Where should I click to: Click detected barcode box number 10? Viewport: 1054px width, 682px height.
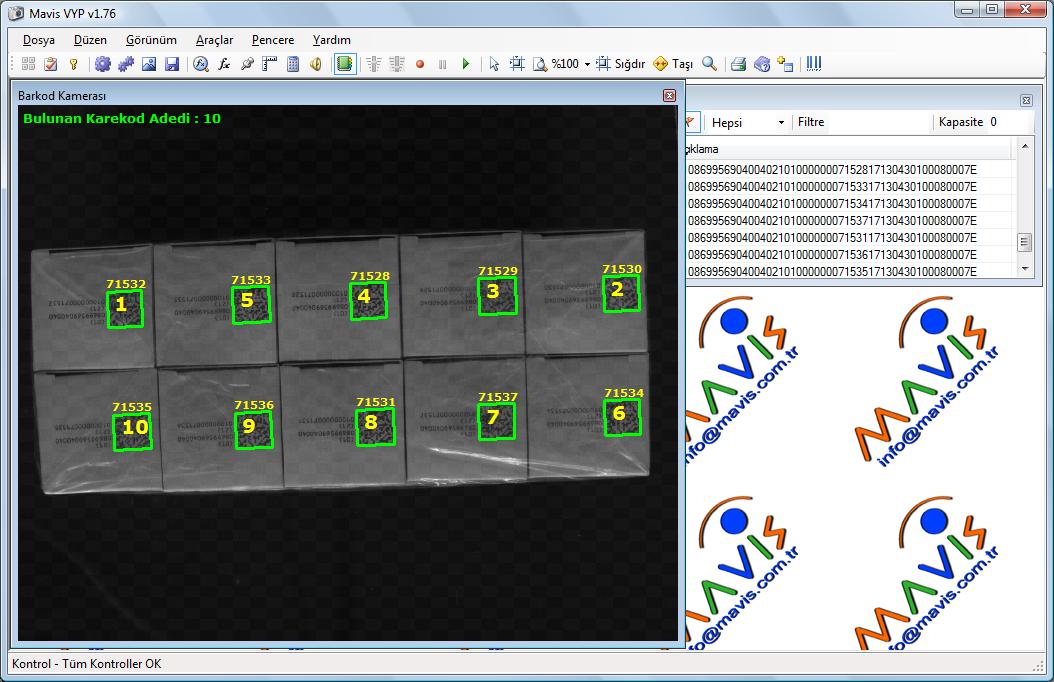(x=132, y=431)
